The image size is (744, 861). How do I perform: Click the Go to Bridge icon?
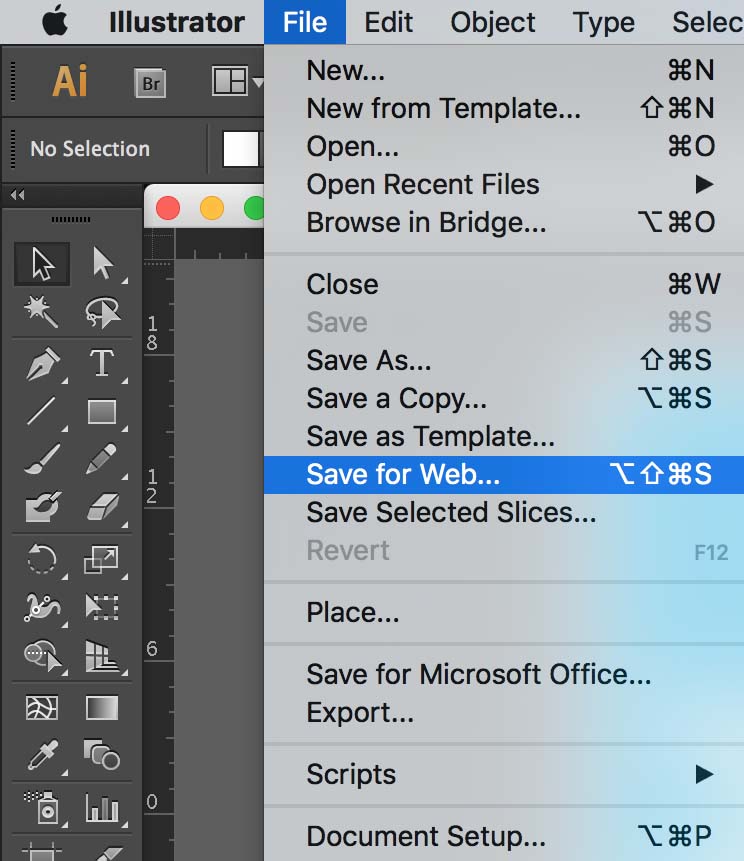[151, 84]
